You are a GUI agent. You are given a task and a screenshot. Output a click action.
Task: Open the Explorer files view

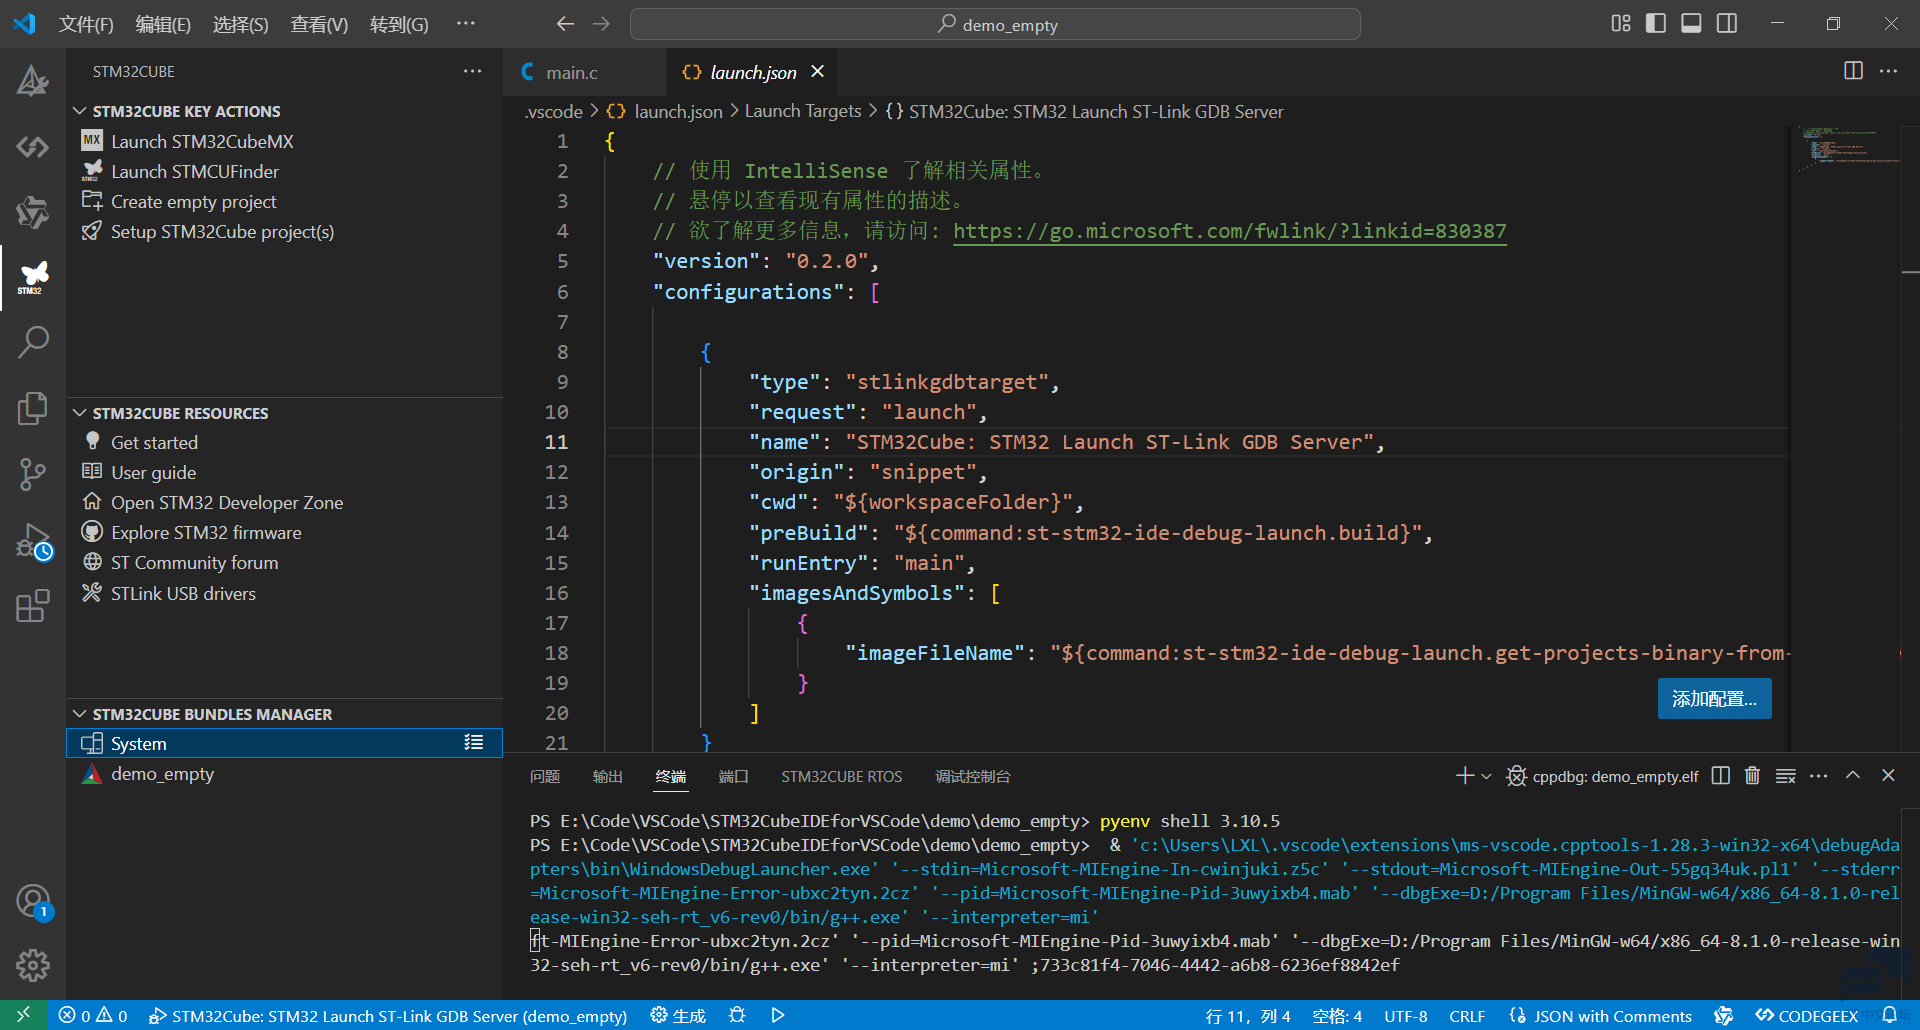click(x=32, y=408)
